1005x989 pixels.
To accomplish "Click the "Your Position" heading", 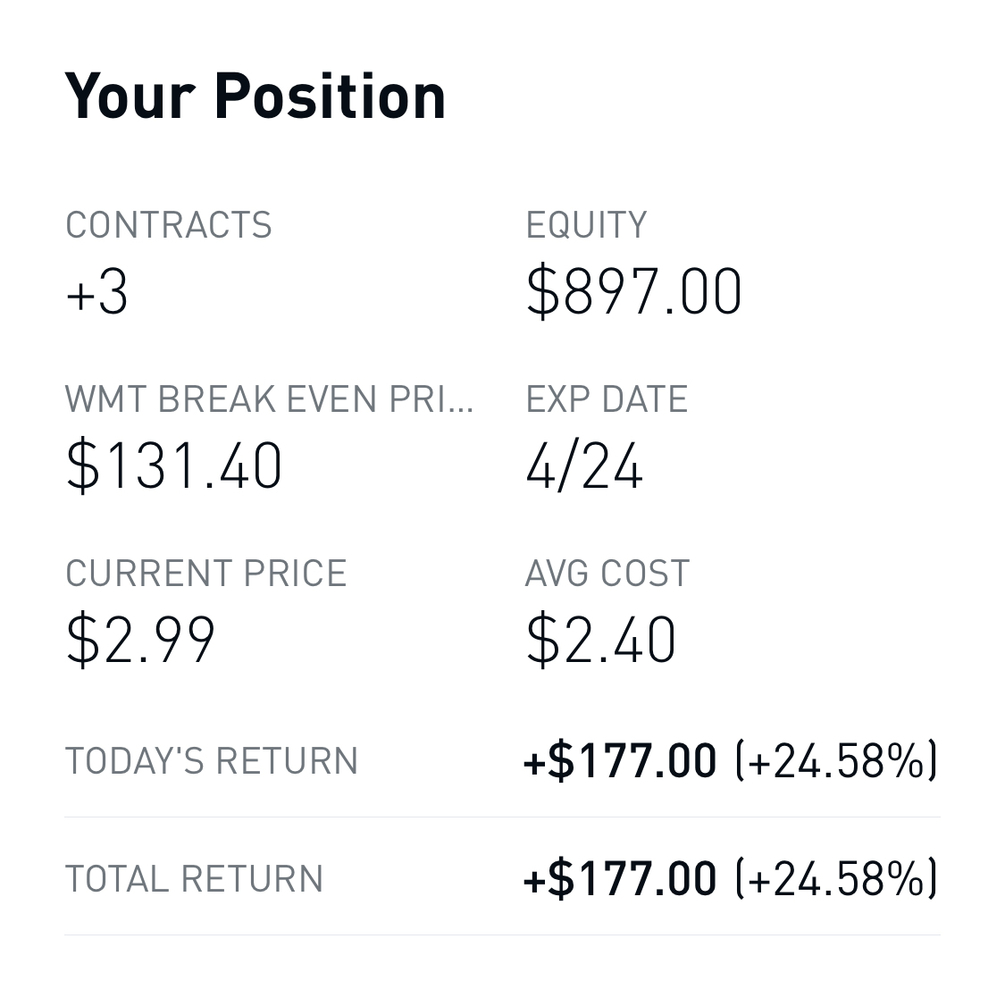I will pos(255,97).
